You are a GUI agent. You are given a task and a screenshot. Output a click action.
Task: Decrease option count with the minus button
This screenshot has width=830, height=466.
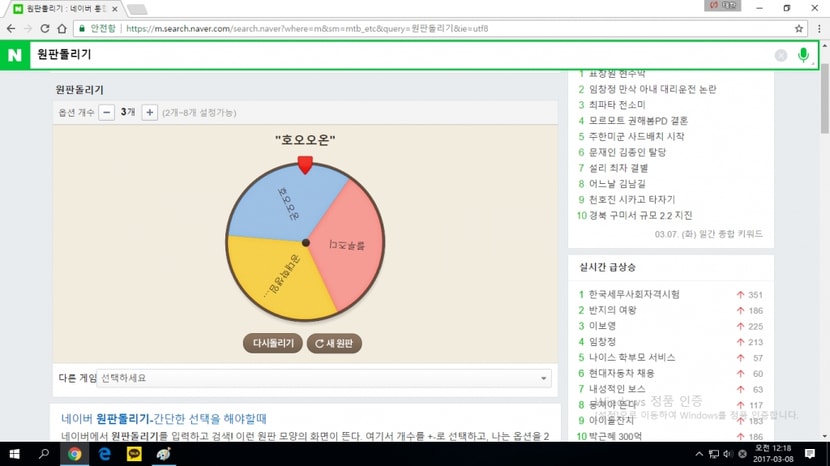coord(106,112)
